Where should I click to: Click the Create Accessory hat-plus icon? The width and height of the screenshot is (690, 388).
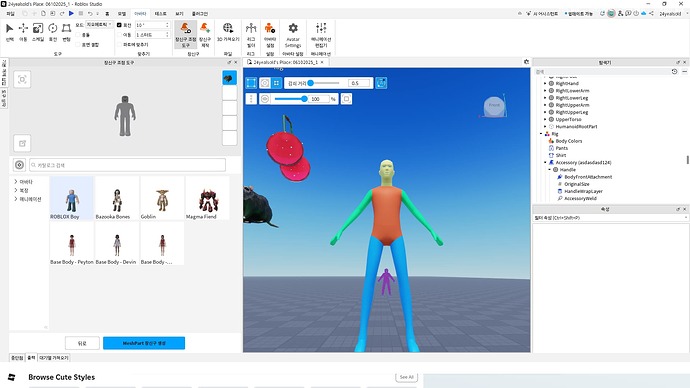coord(205,29)
